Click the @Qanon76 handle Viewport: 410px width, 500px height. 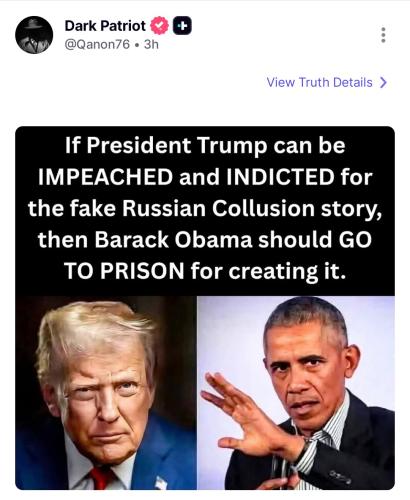[x=97, y=44]
